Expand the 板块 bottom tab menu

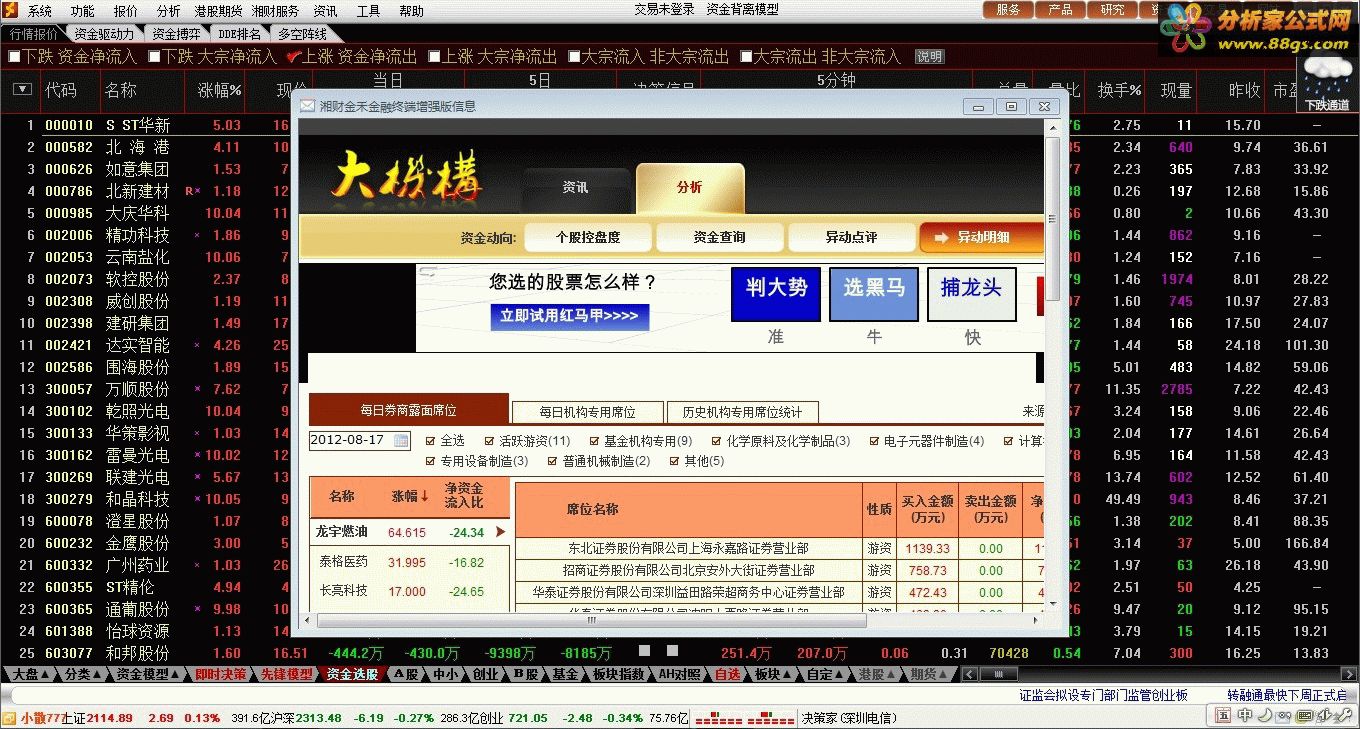click(787, 675)
